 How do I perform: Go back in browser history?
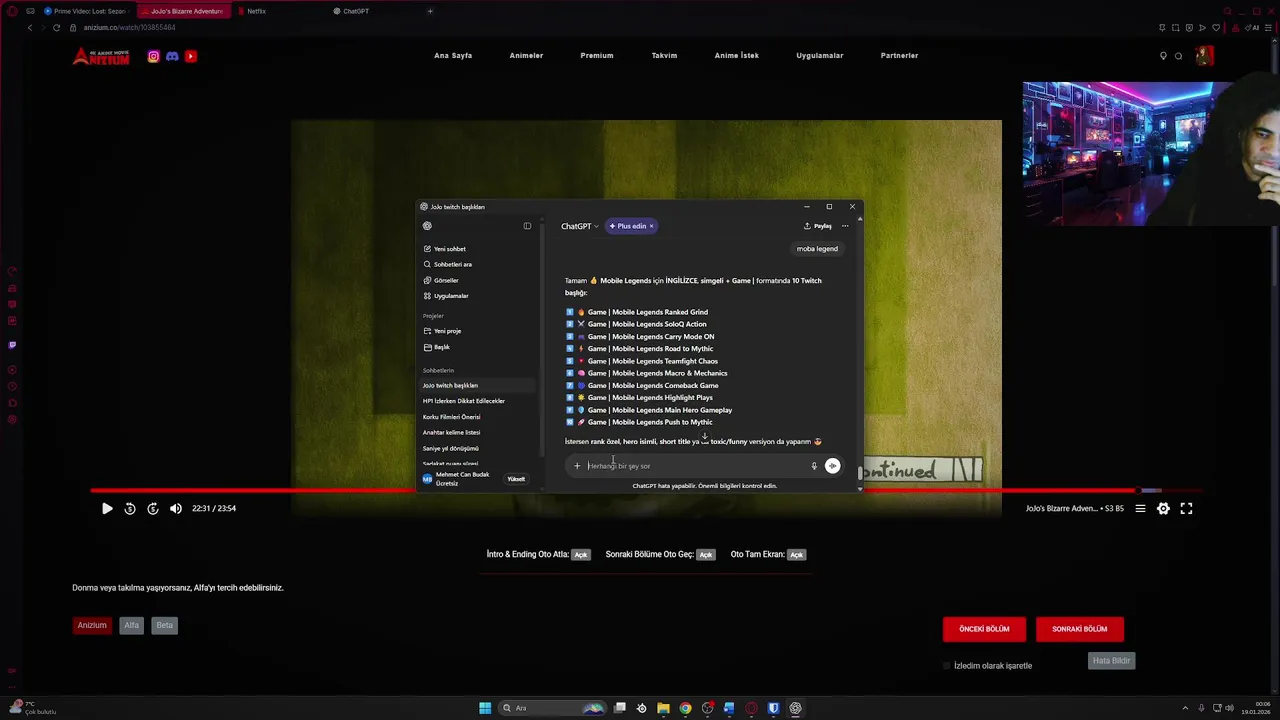pyautogui.click(x=30, y=27)
